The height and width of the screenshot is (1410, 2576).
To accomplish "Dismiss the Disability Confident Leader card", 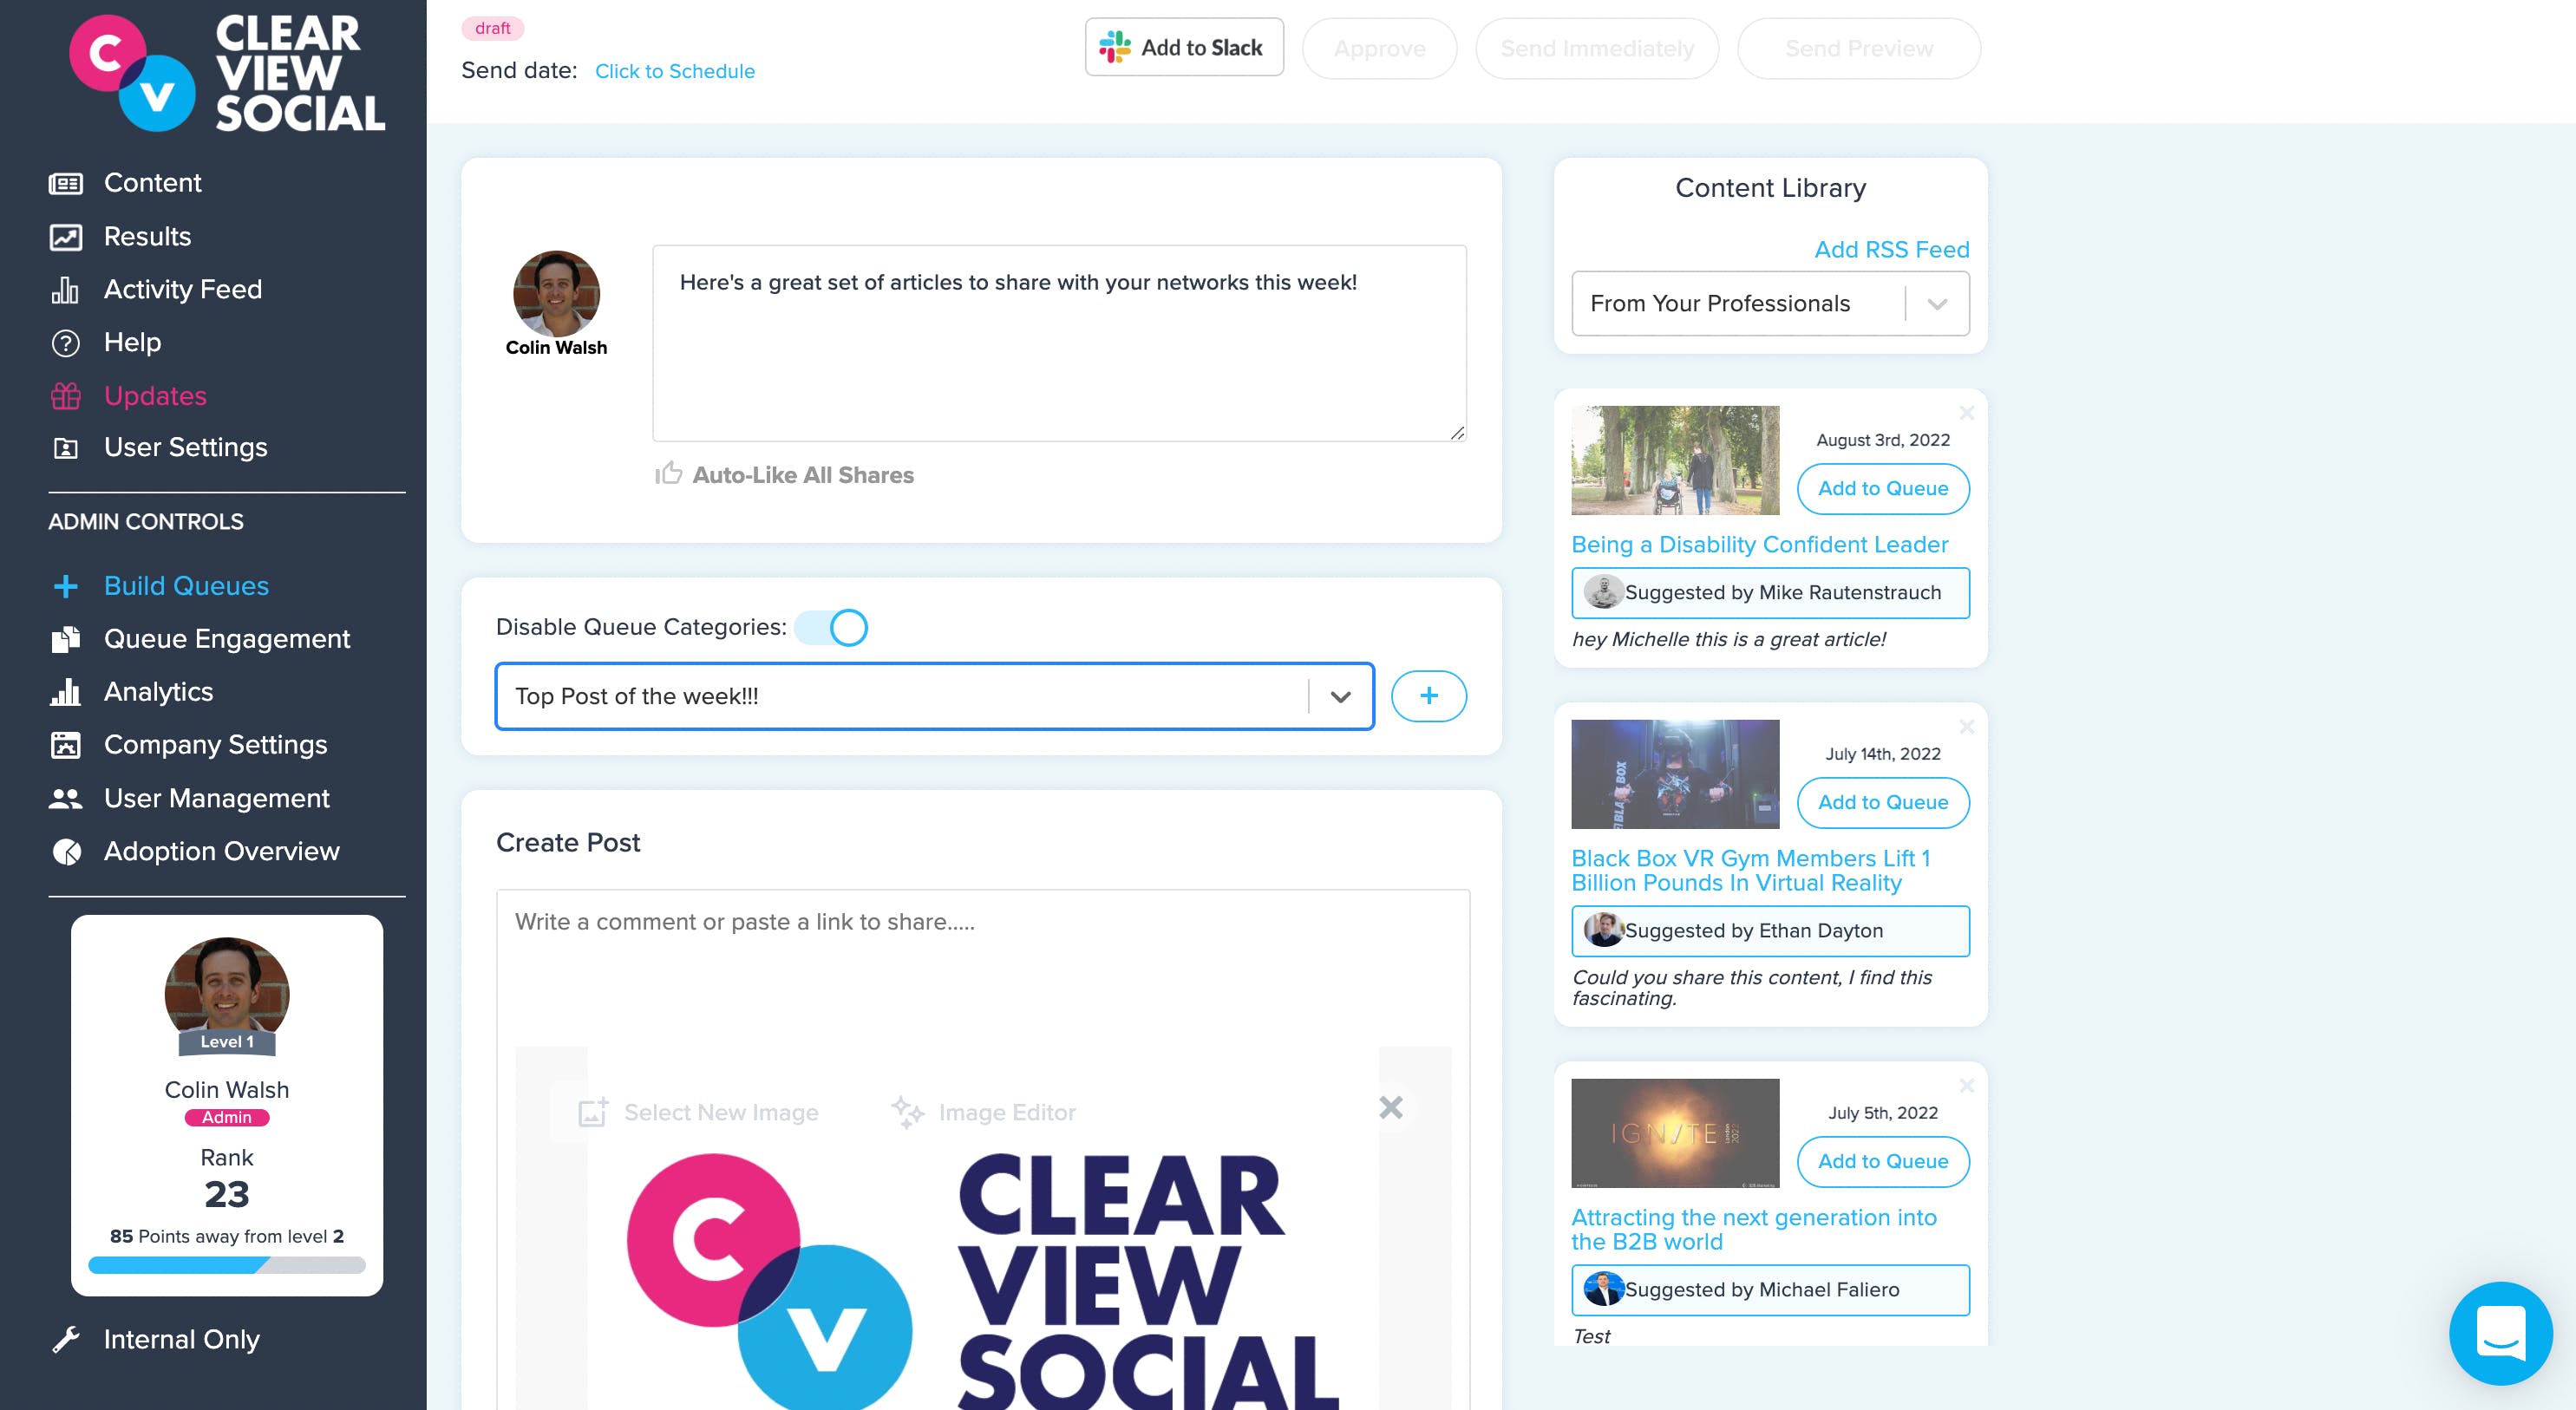I will coord(1966,413).
